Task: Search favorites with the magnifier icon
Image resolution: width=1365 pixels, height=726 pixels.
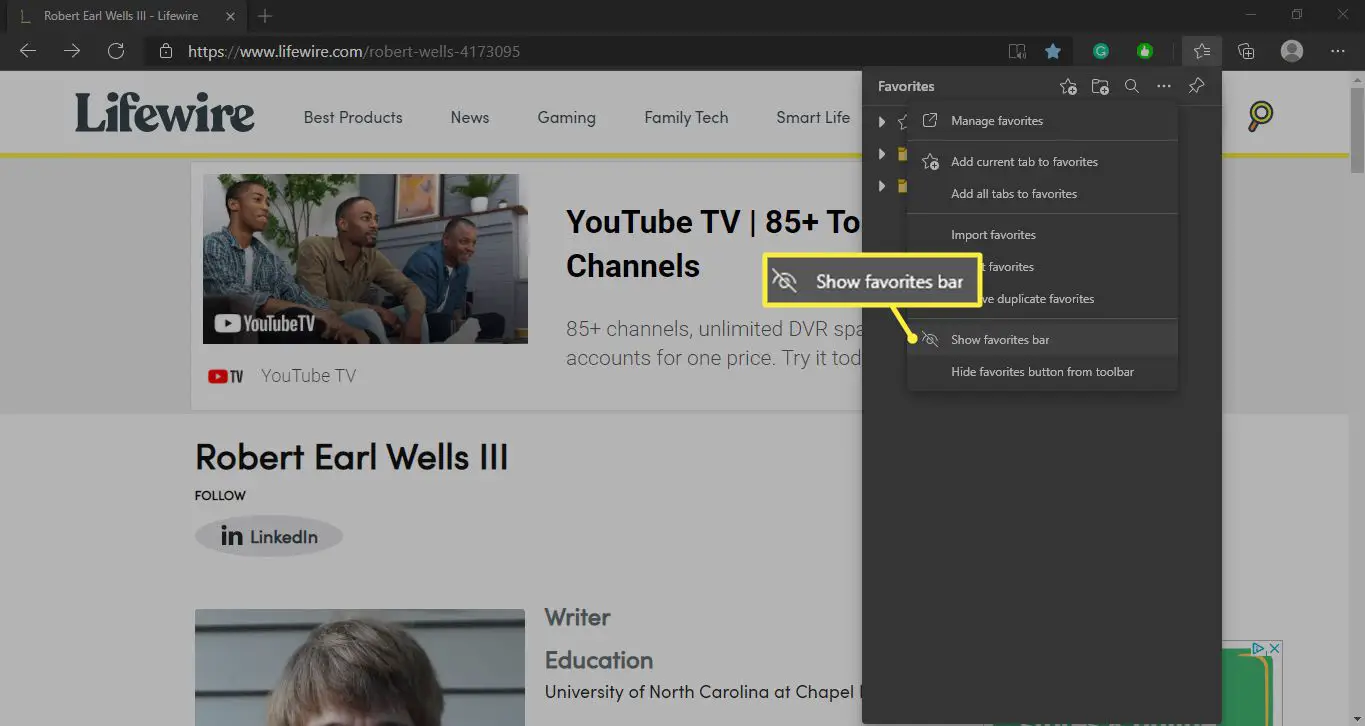Action: point(1132,87)
